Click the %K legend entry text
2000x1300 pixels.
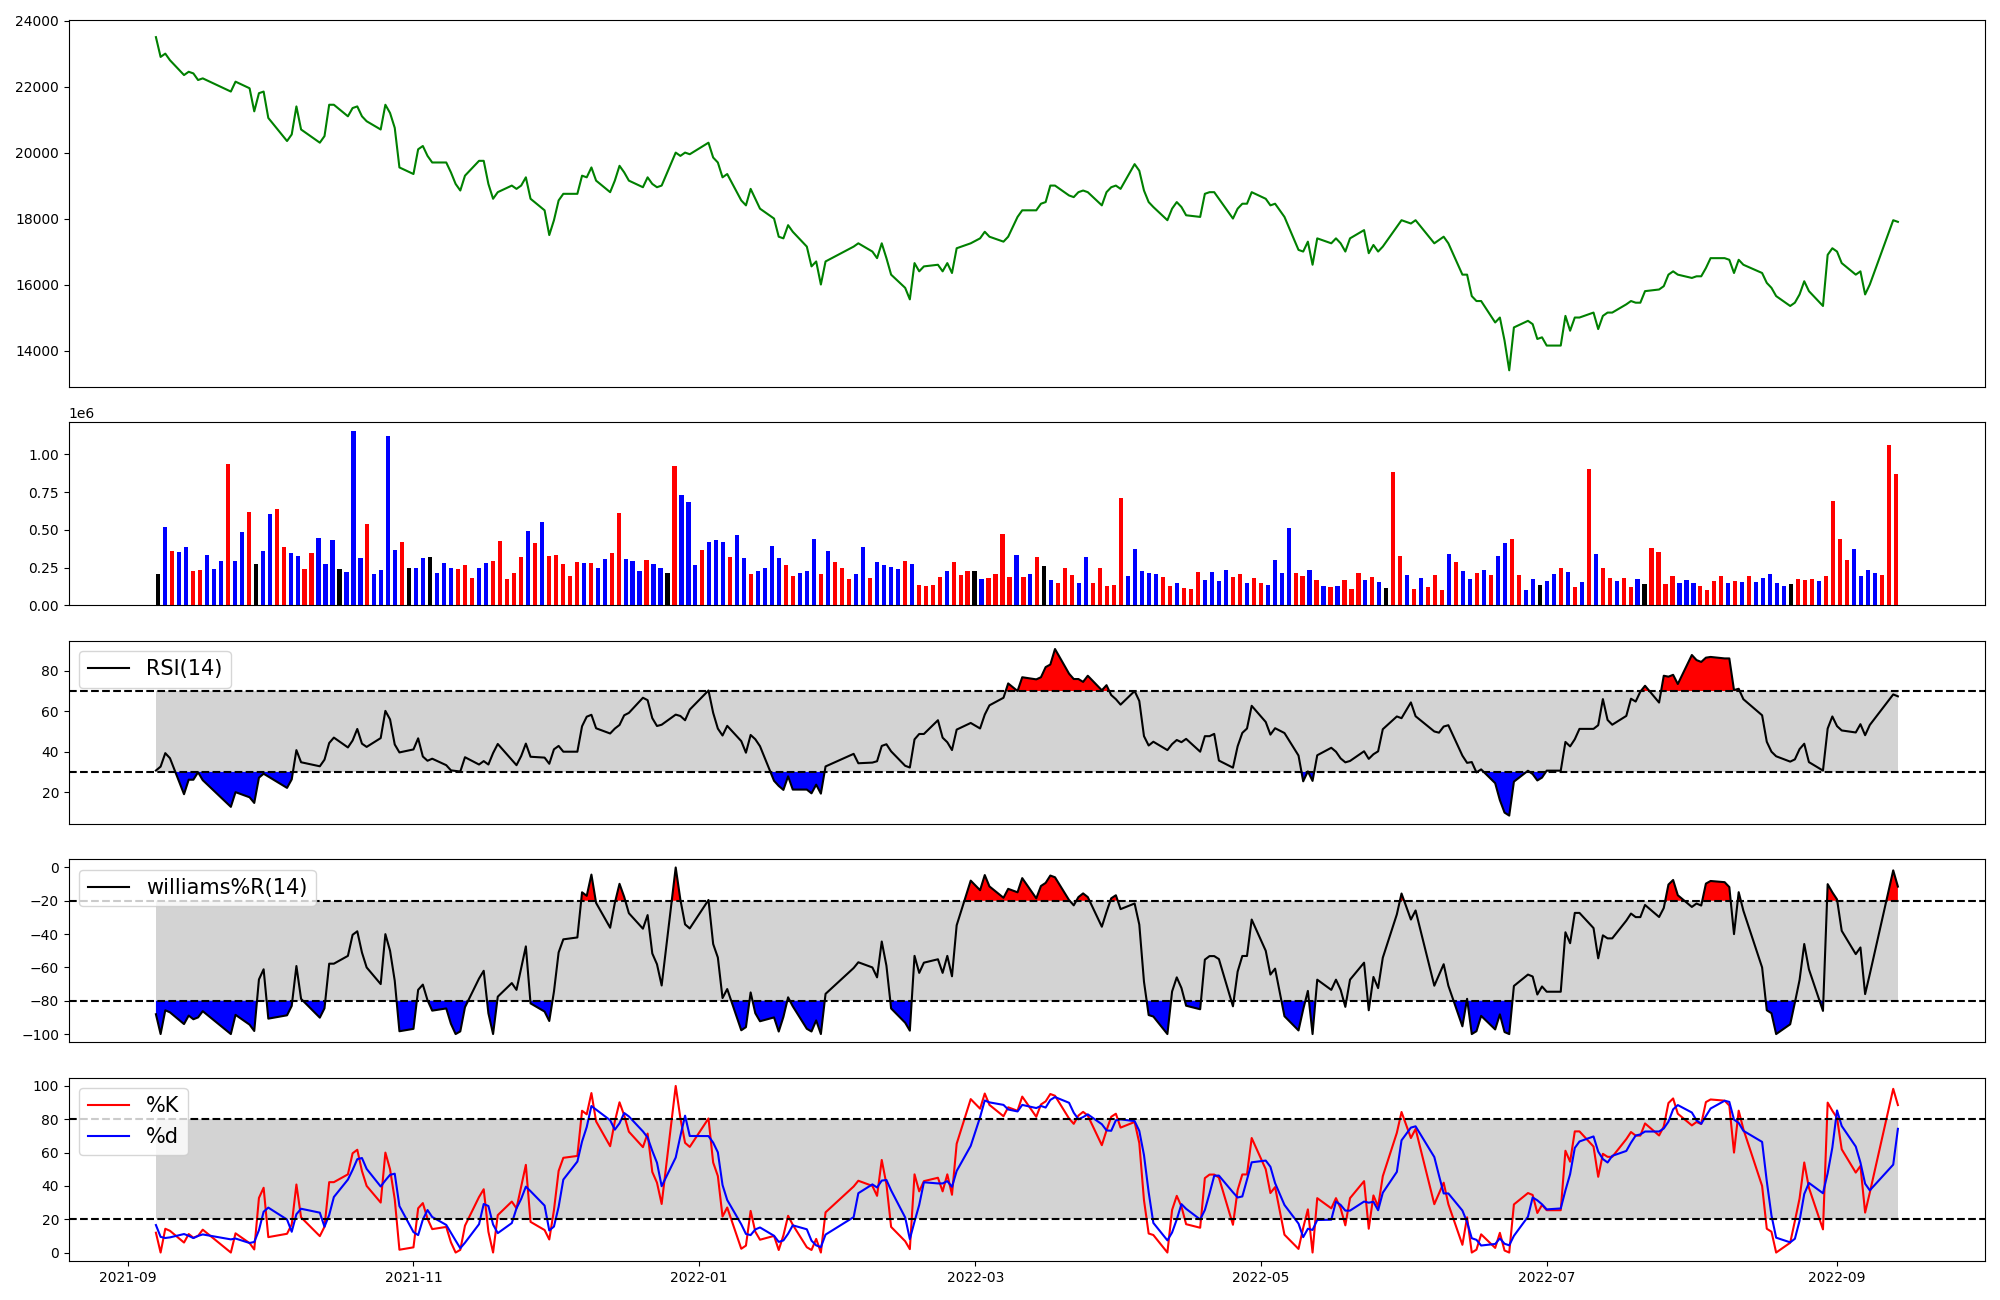pos(162,1105)
